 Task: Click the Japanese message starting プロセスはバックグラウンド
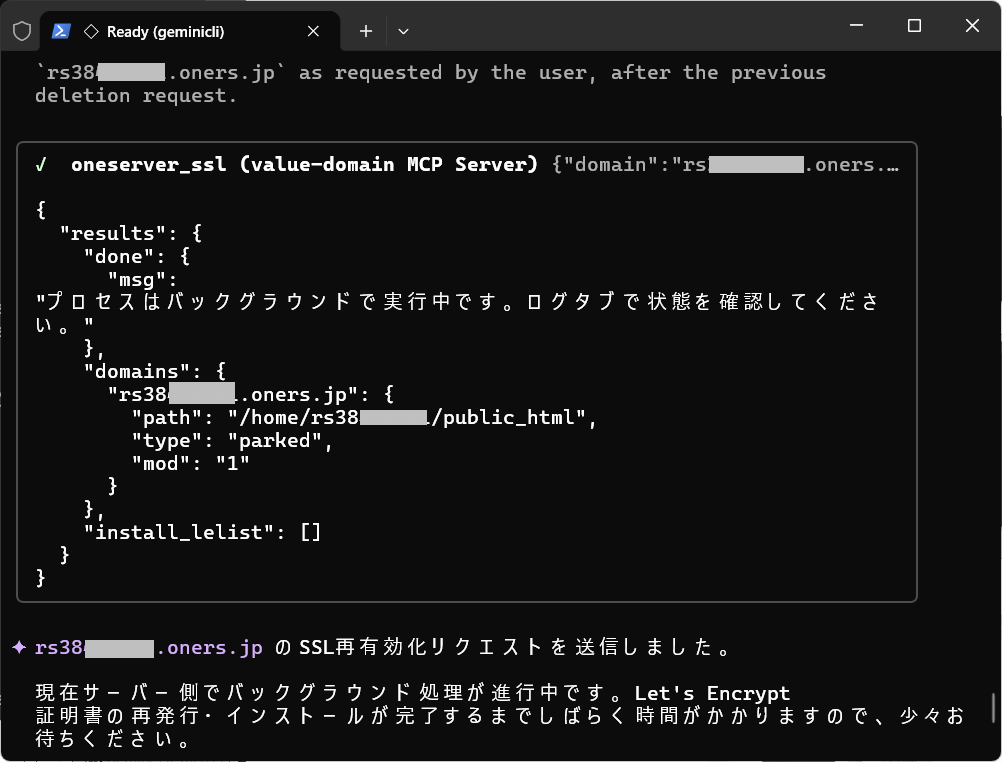458,313
